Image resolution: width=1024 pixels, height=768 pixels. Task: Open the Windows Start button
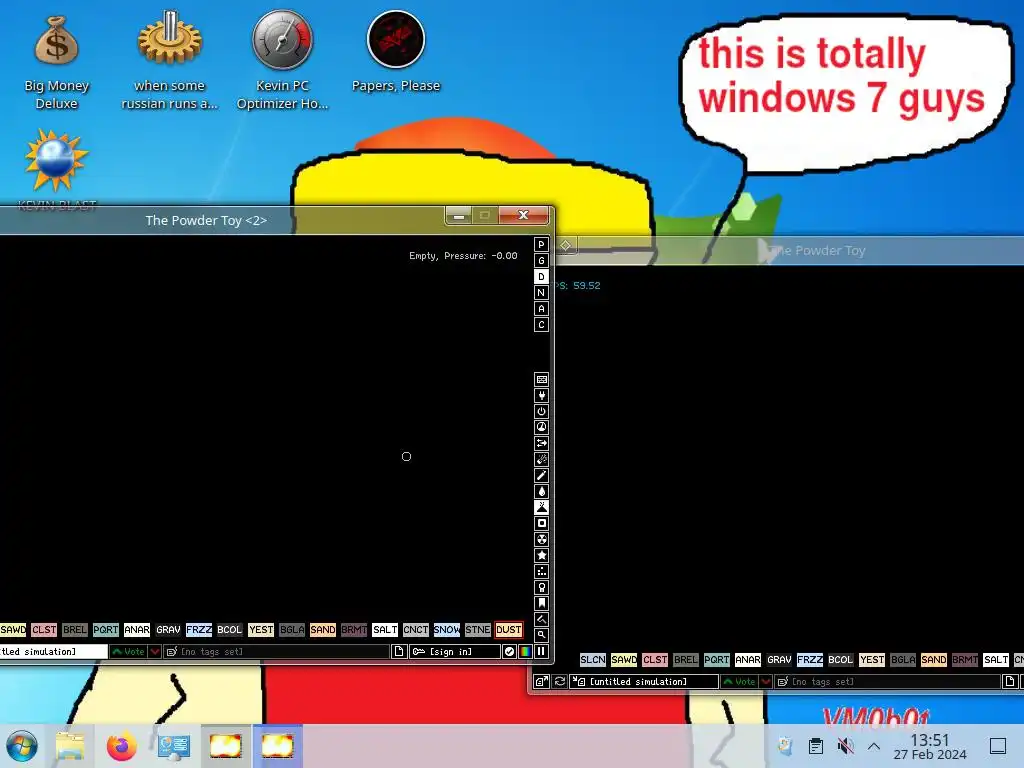click(22, 746)
